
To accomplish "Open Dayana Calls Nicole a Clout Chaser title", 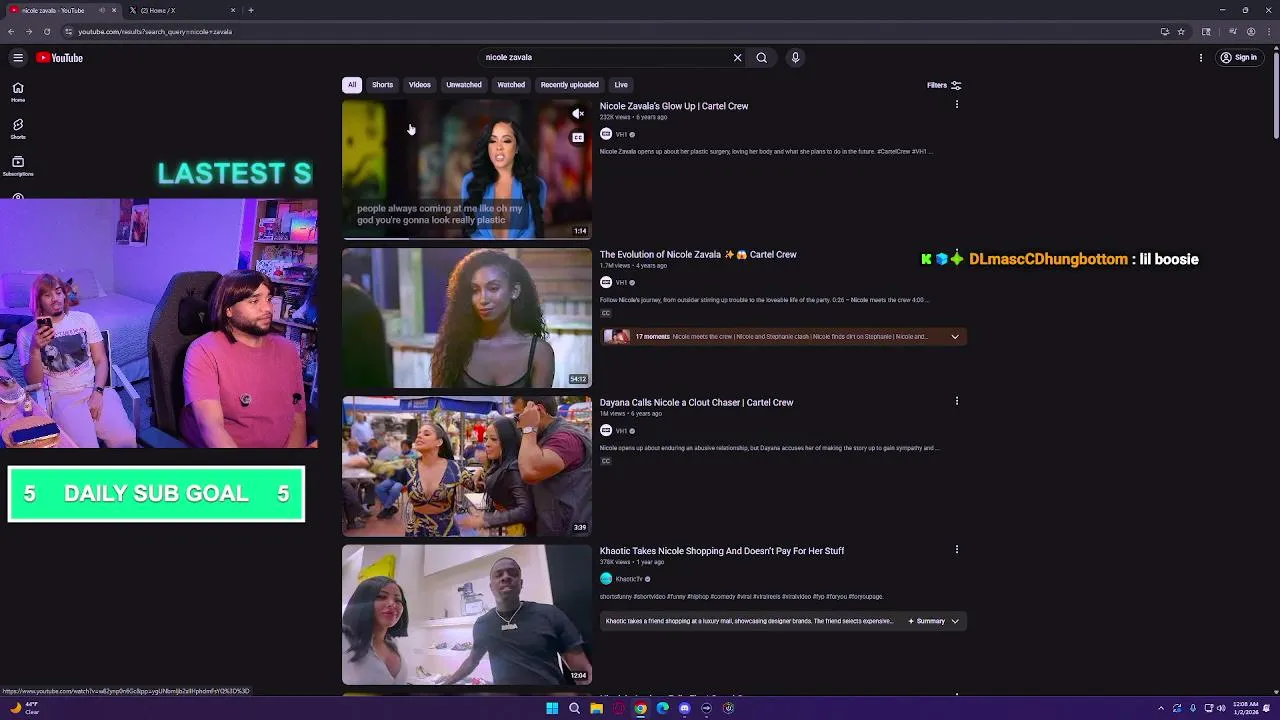I will pyautogui.click(x=696, y=403).
